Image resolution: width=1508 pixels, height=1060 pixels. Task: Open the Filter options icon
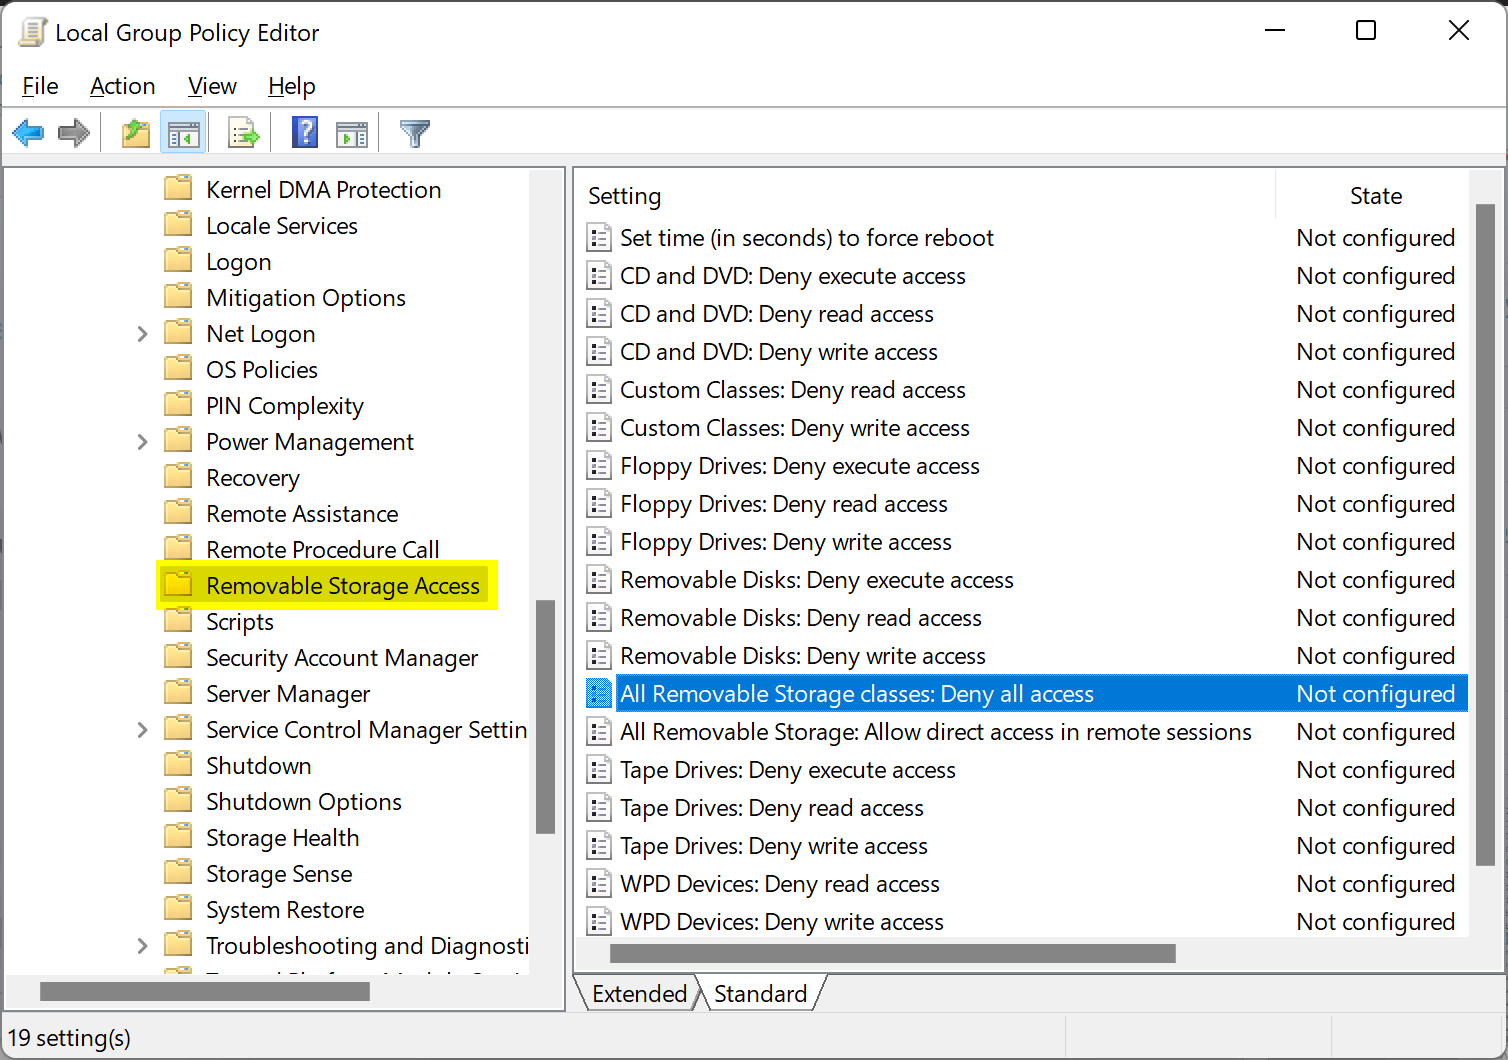click(x=414, y=132)
